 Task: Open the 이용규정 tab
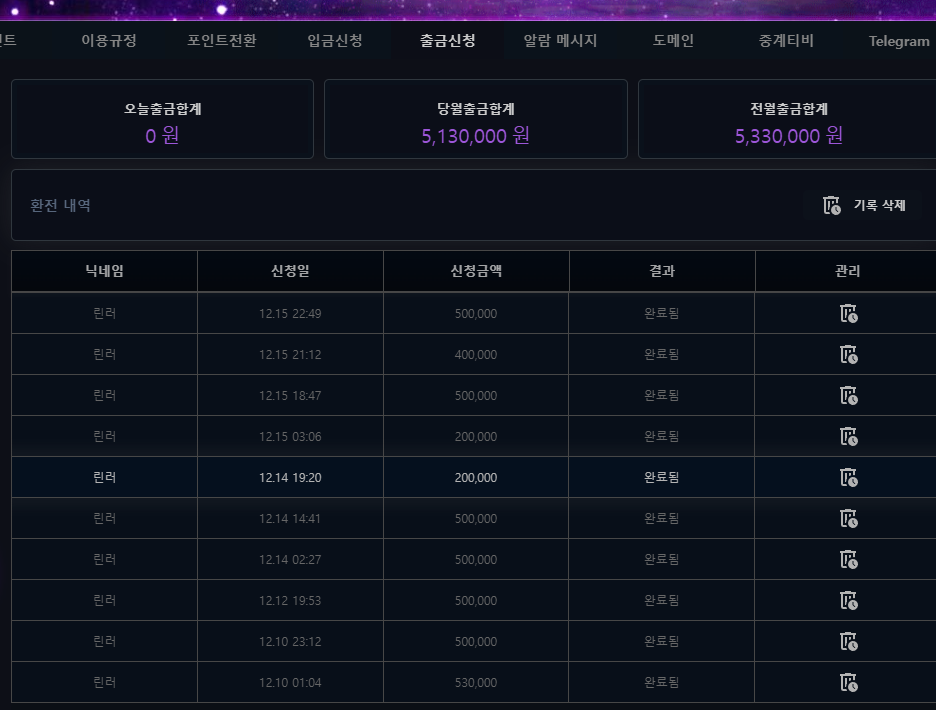pos(109,41)
